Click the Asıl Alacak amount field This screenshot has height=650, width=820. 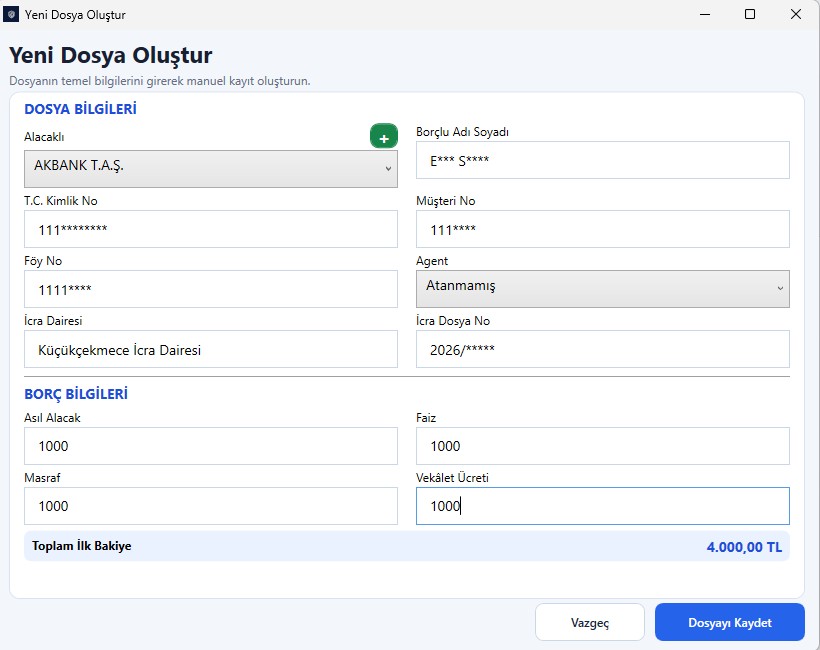pos(211,446)
